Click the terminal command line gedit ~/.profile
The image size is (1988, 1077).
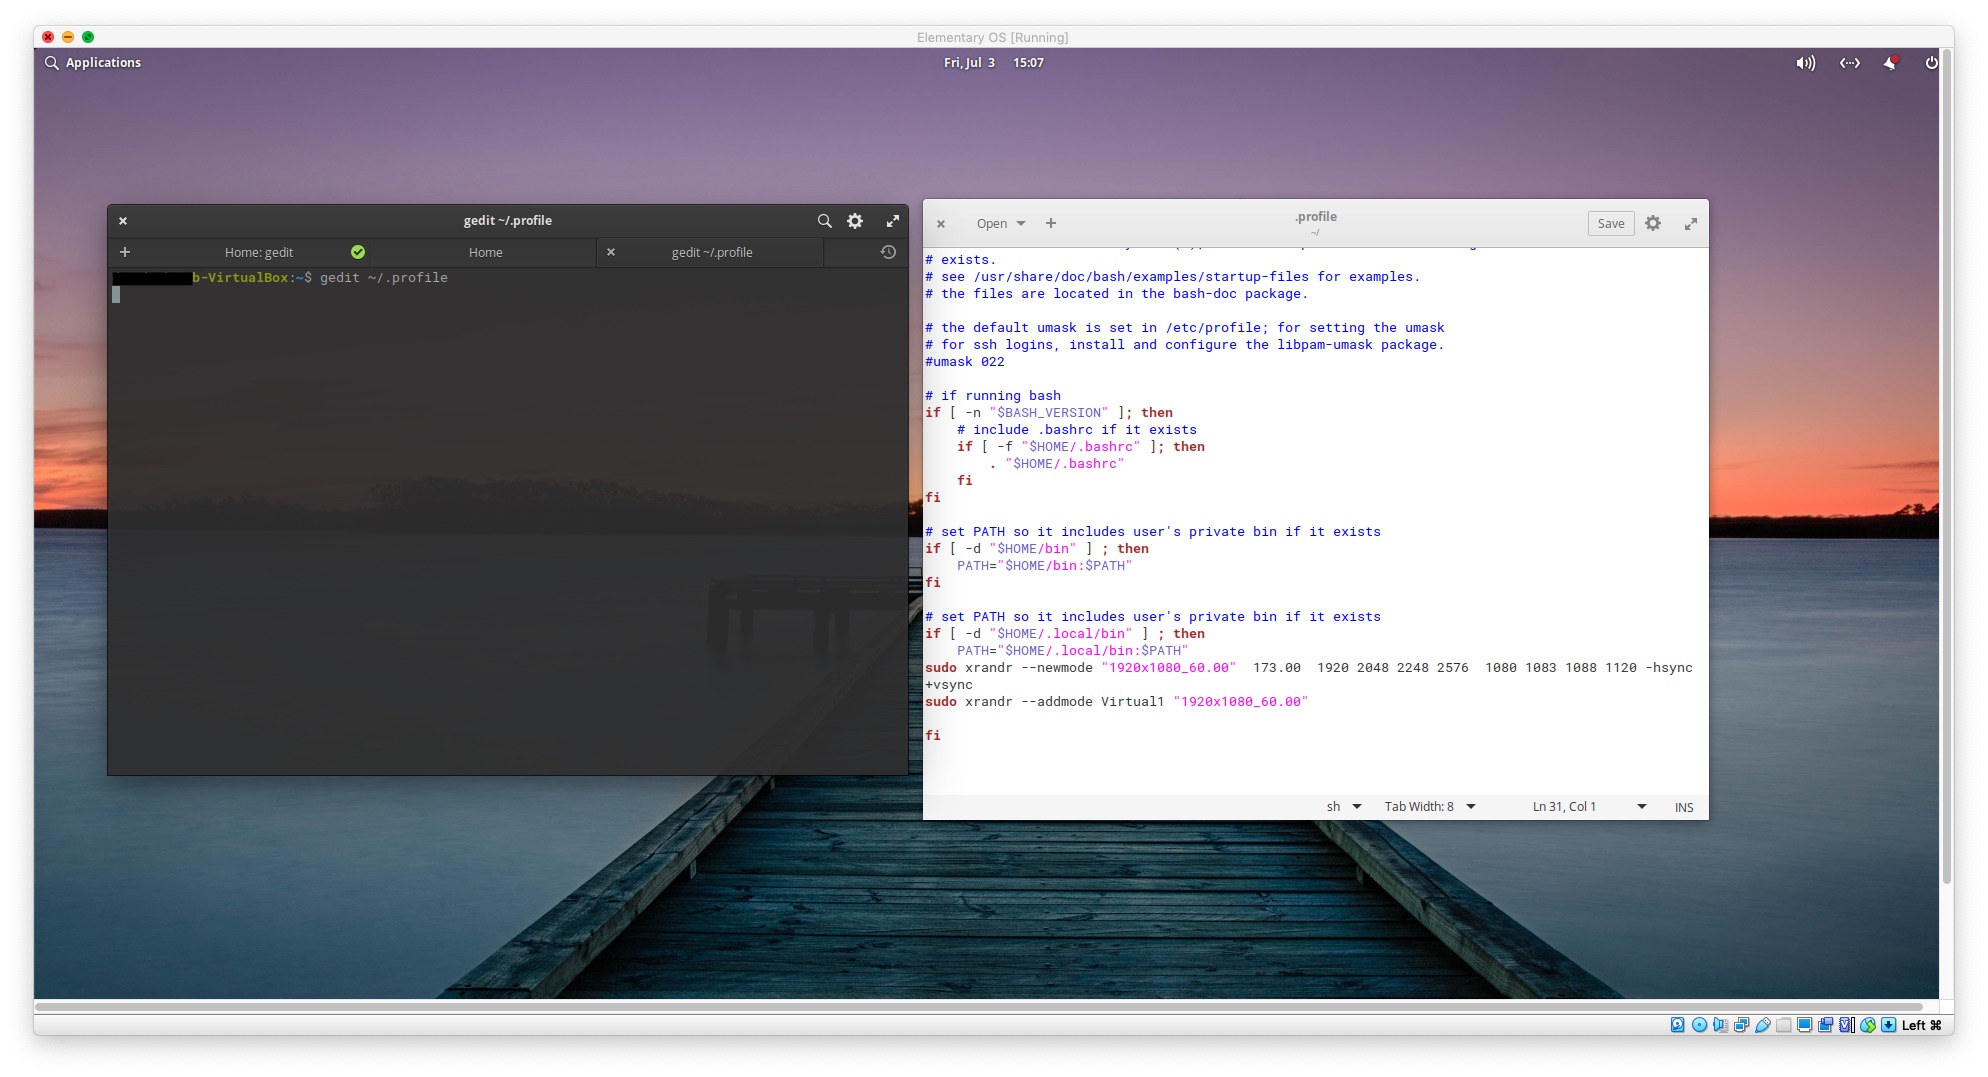[x=384, y=278]
